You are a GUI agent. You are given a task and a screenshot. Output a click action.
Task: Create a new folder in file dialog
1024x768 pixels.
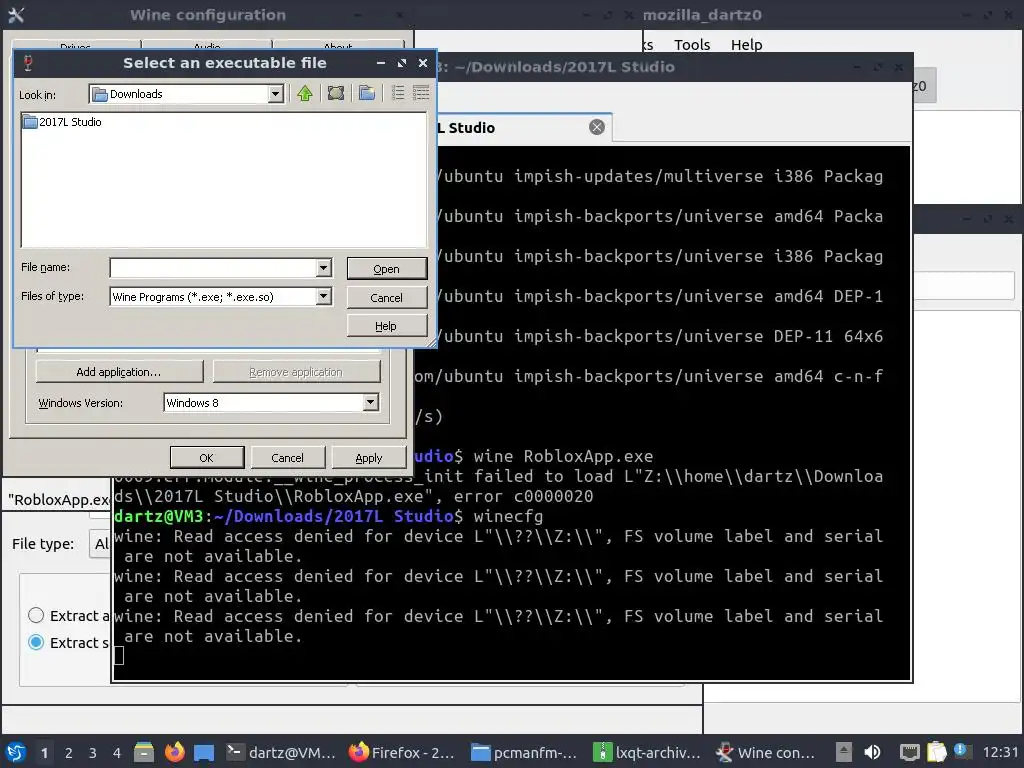point(367,93)
